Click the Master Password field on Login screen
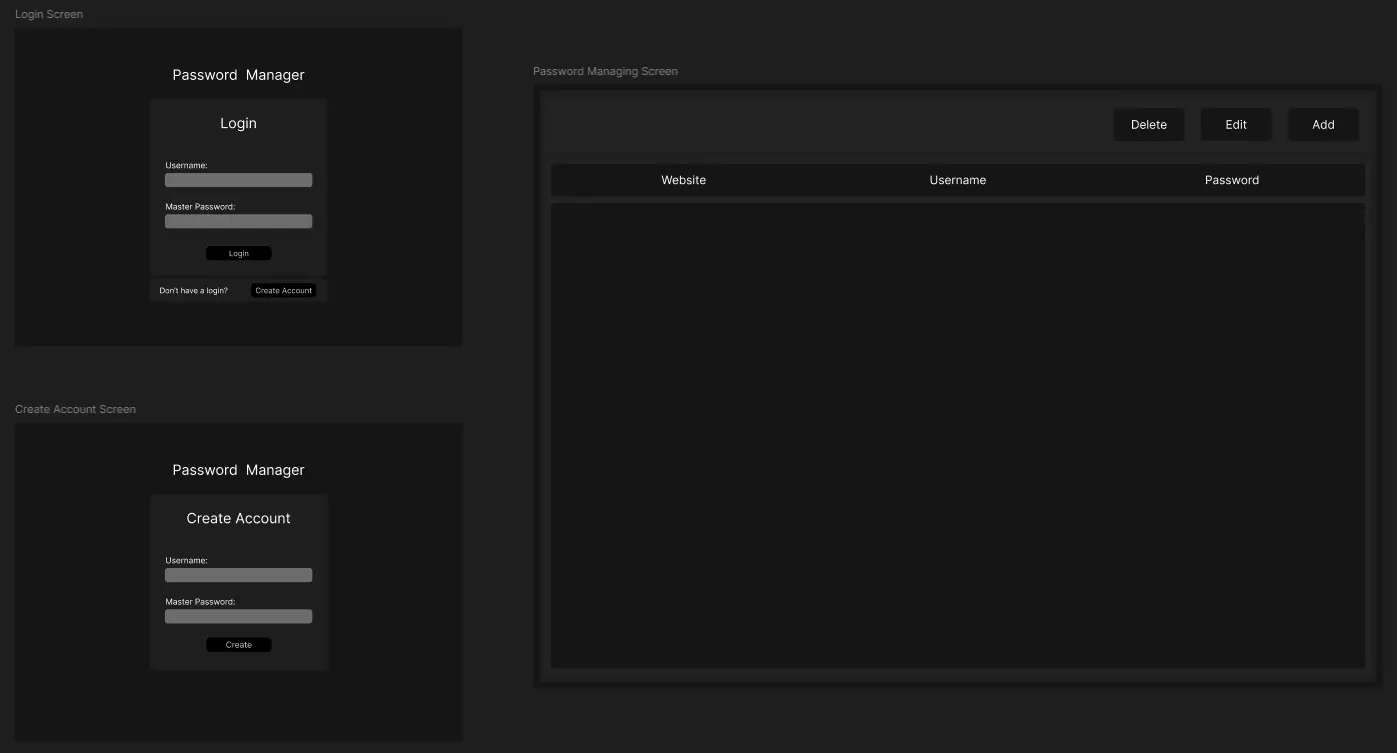 [238, 220]
